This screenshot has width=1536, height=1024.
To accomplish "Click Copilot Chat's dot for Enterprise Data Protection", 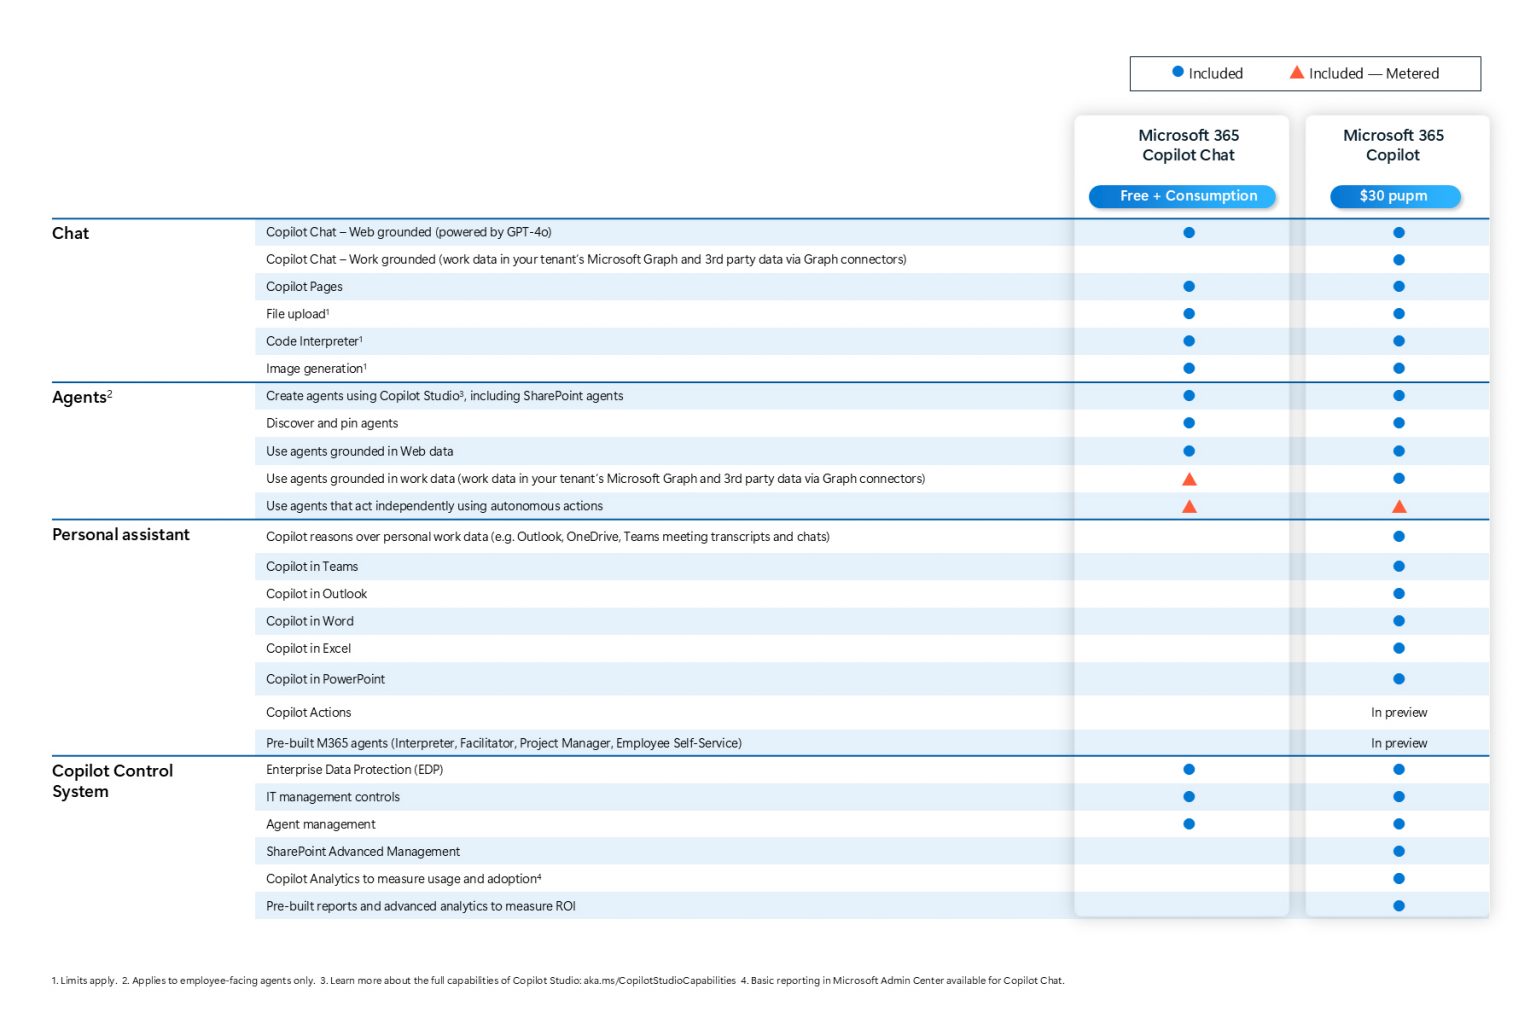I will tap(1189, 770).
